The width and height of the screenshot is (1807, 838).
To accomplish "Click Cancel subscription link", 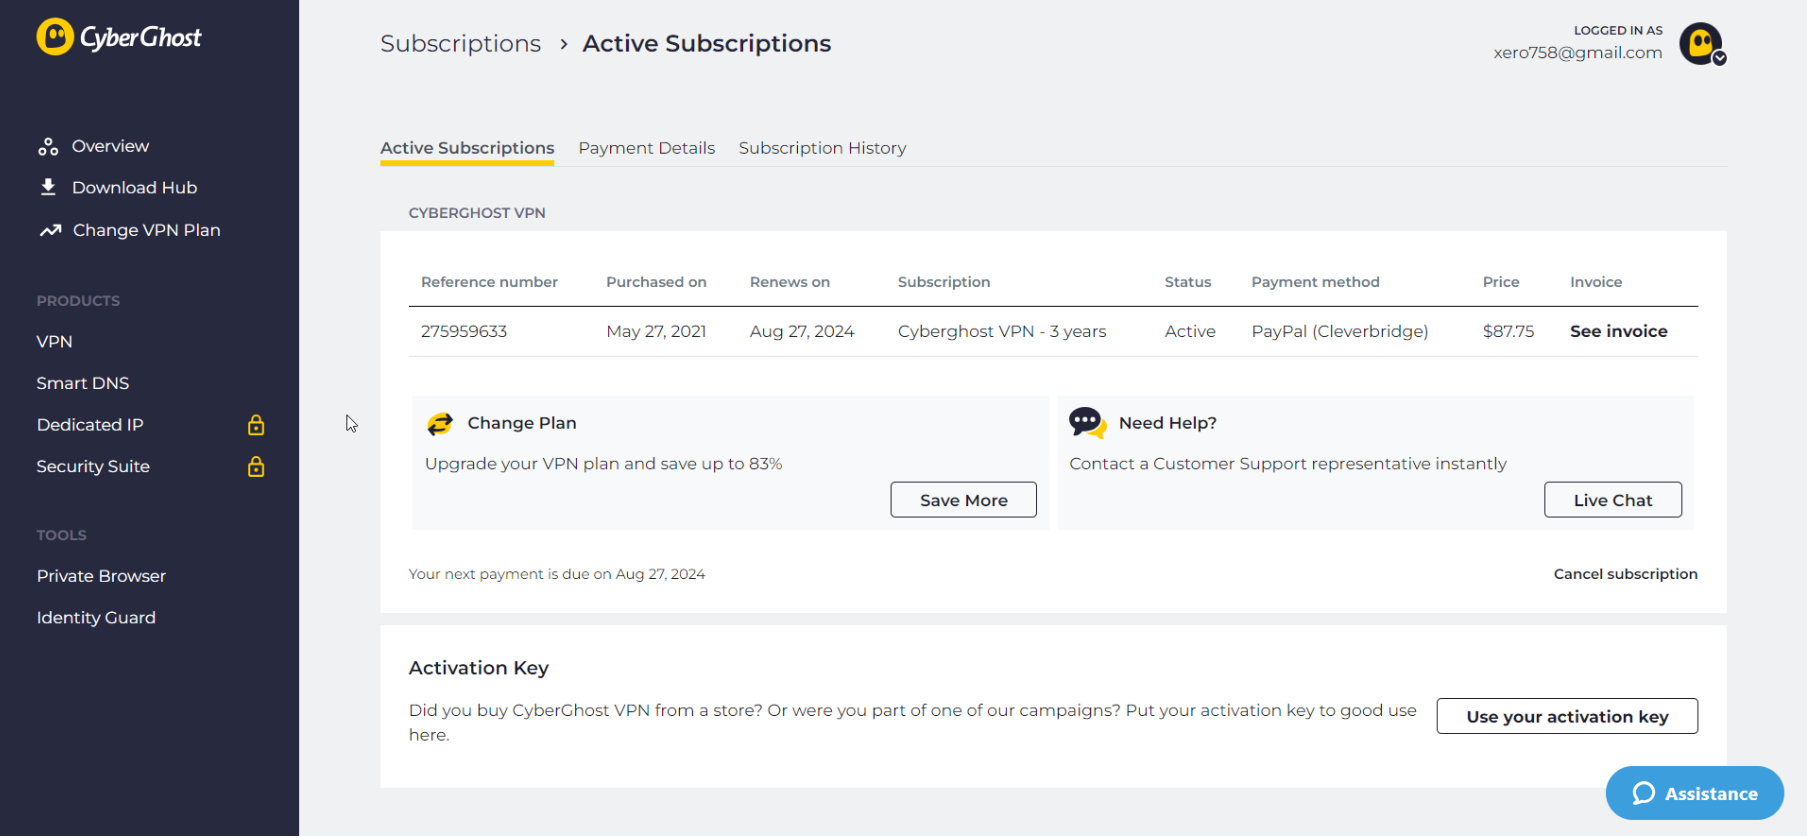I will [x=1625, y=574].
